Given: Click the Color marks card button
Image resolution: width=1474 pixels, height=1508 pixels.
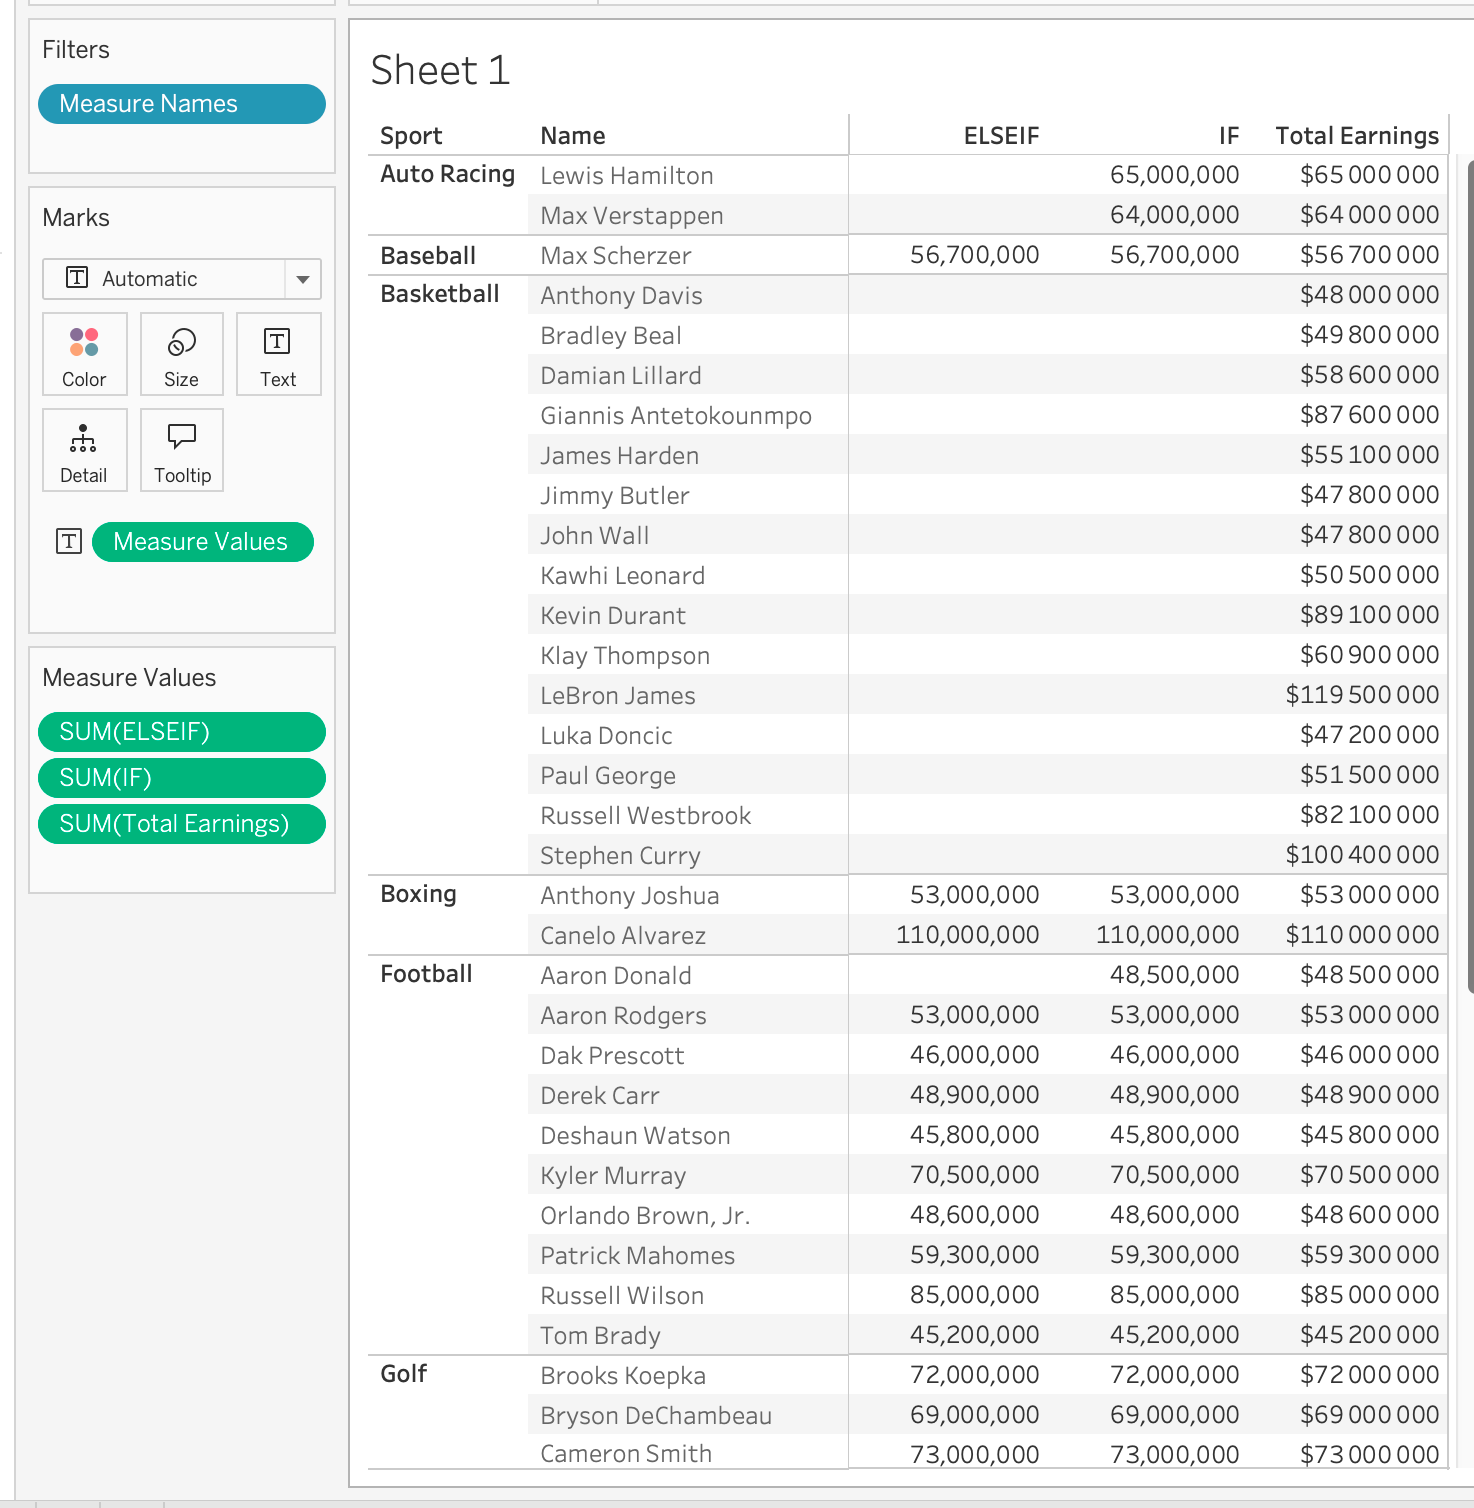Looking at the screenshot, I should click(x=85, y=354).
